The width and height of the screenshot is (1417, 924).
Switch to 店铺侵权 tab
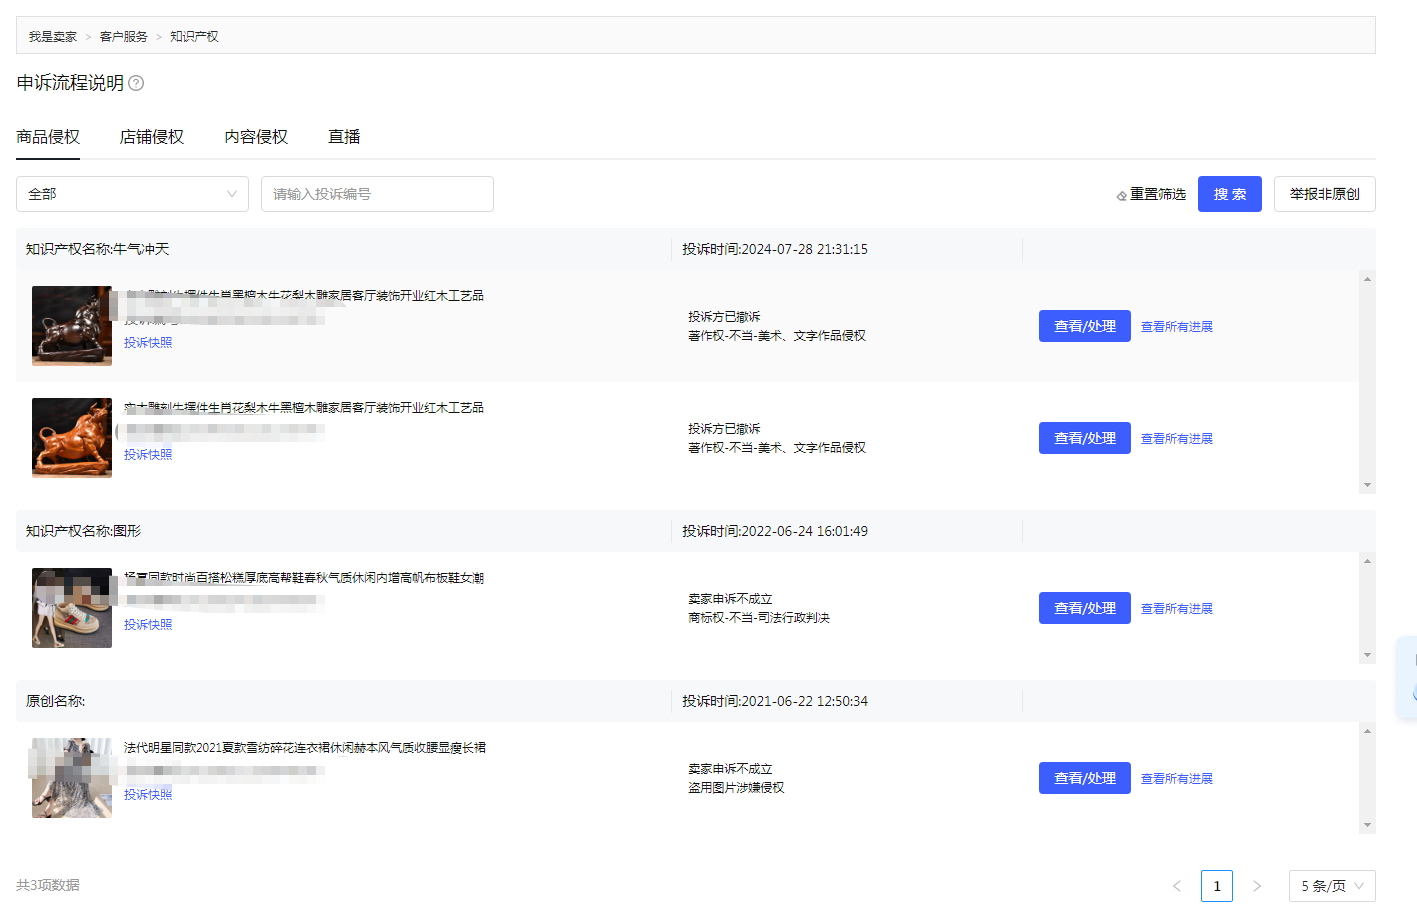152,137
